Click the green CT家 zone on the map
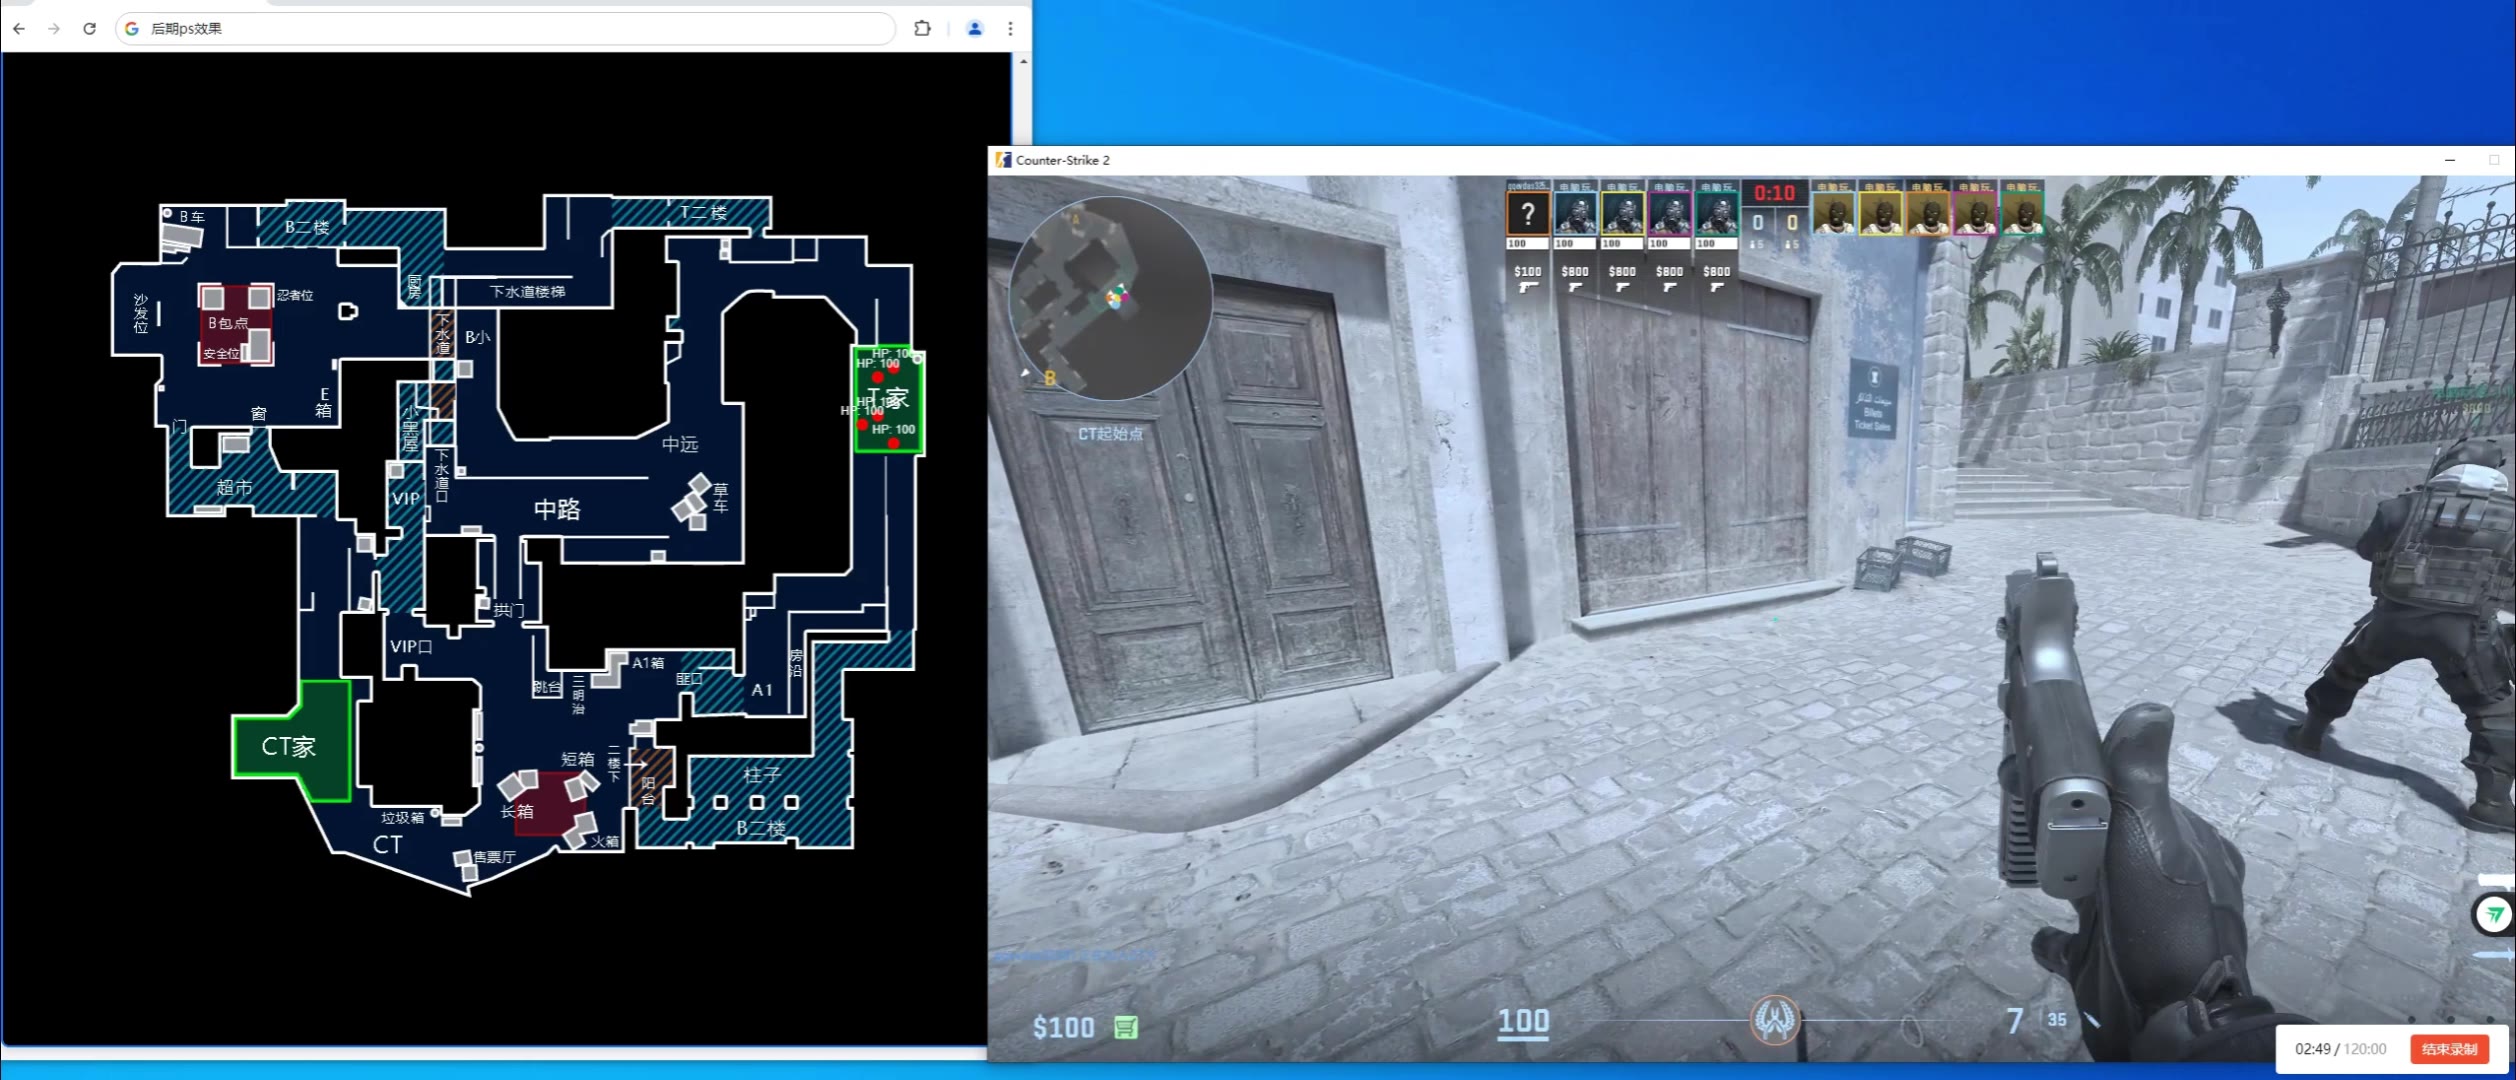The height and width of the screenshot is (1080, 2516). [291, 743]
